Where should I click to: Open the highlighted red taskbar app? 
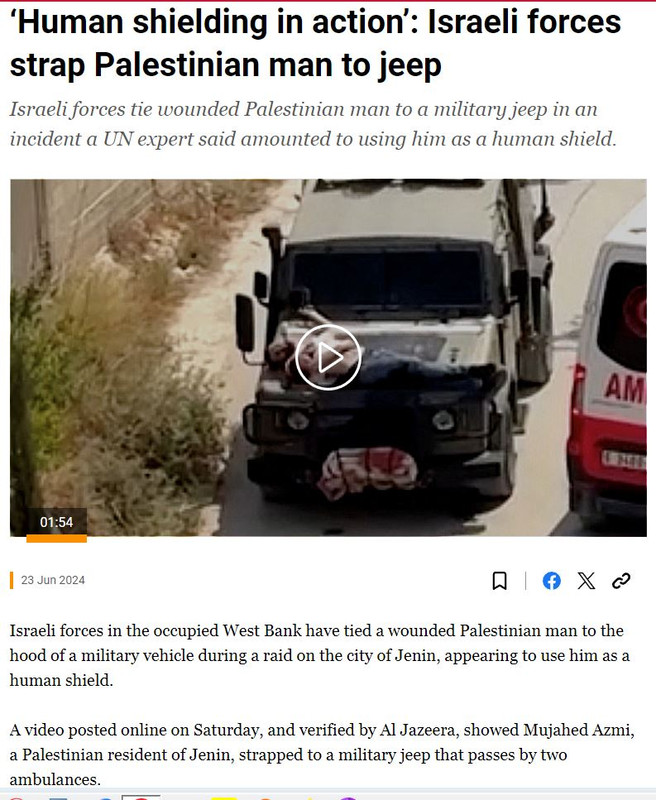click(x=141, y=797)
